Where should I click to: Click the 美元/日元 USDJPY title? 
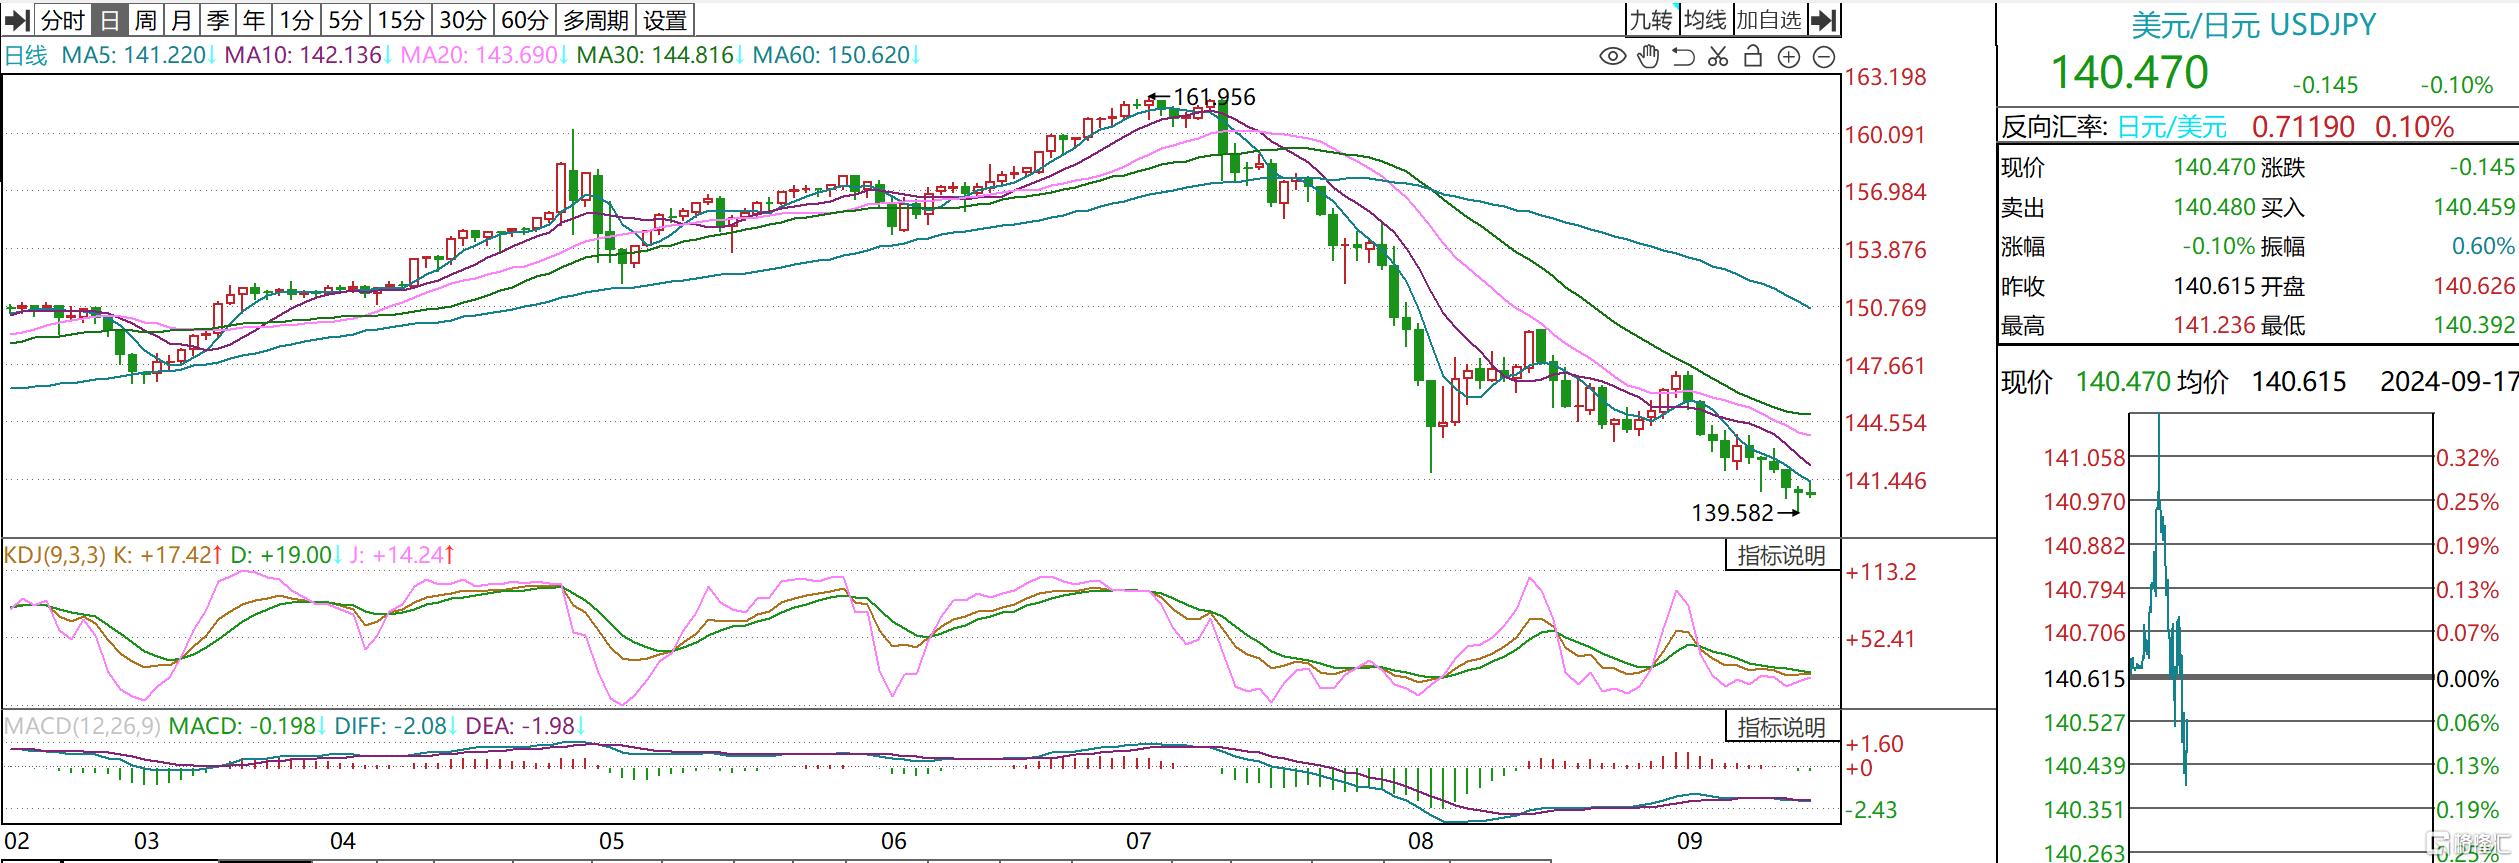[2253, 24]
